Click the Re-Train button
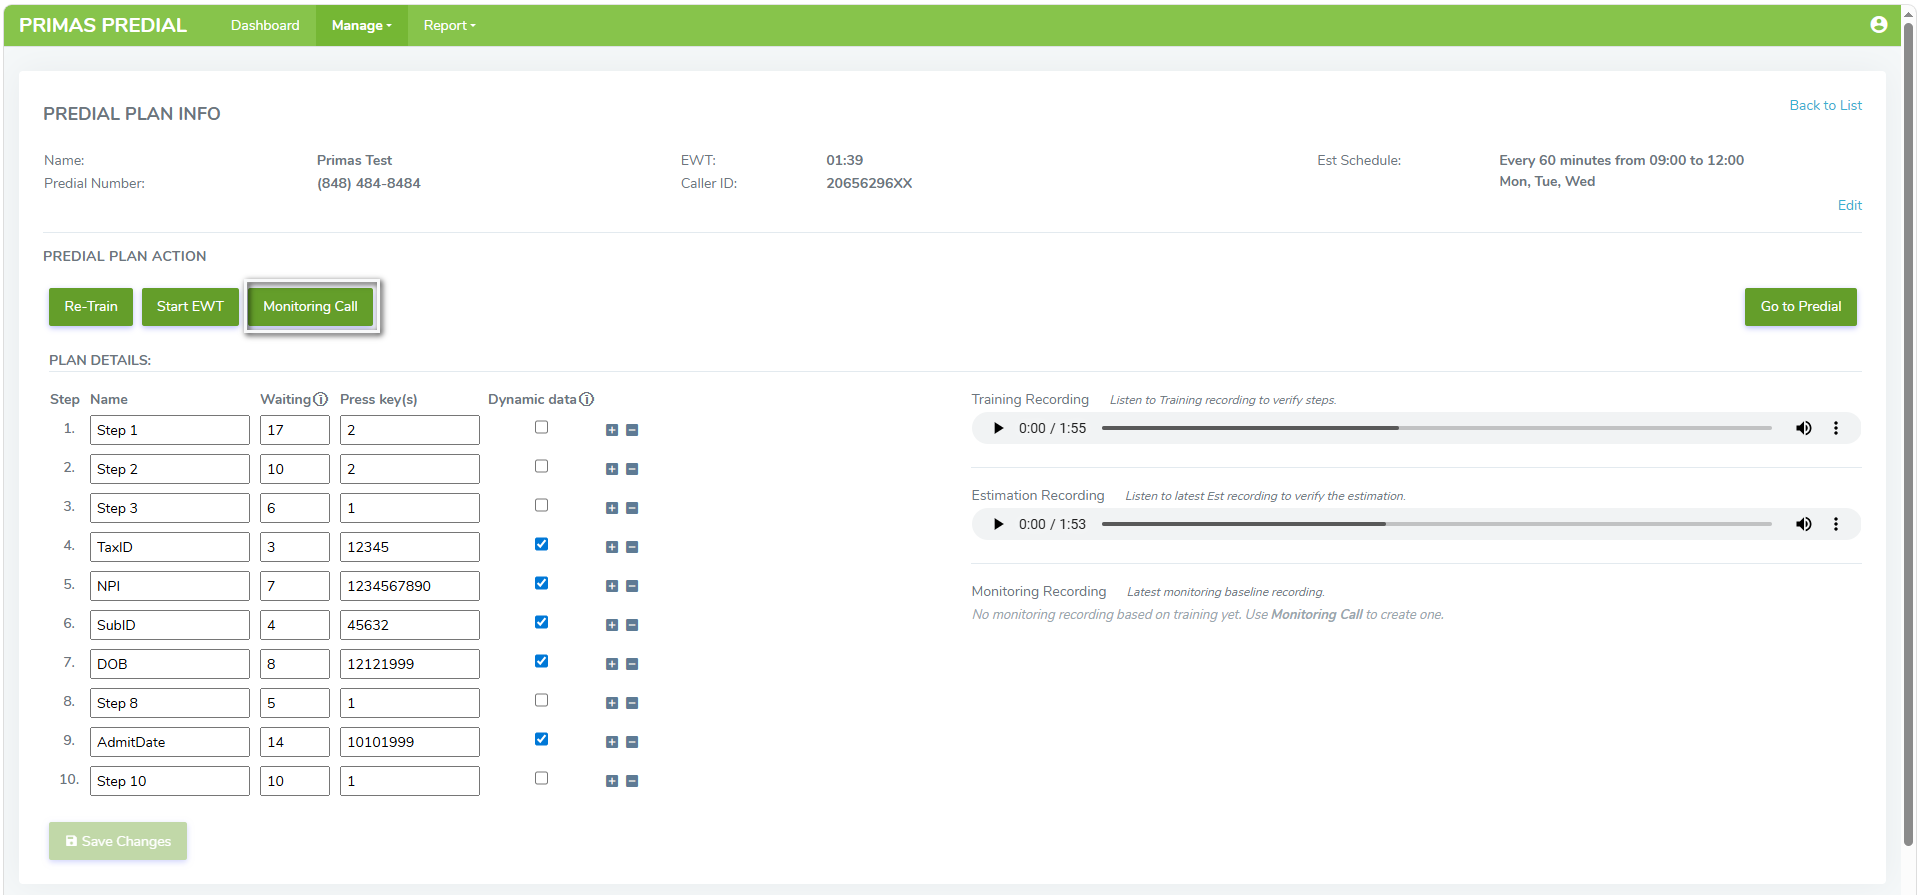 click(x=91, y=307)
